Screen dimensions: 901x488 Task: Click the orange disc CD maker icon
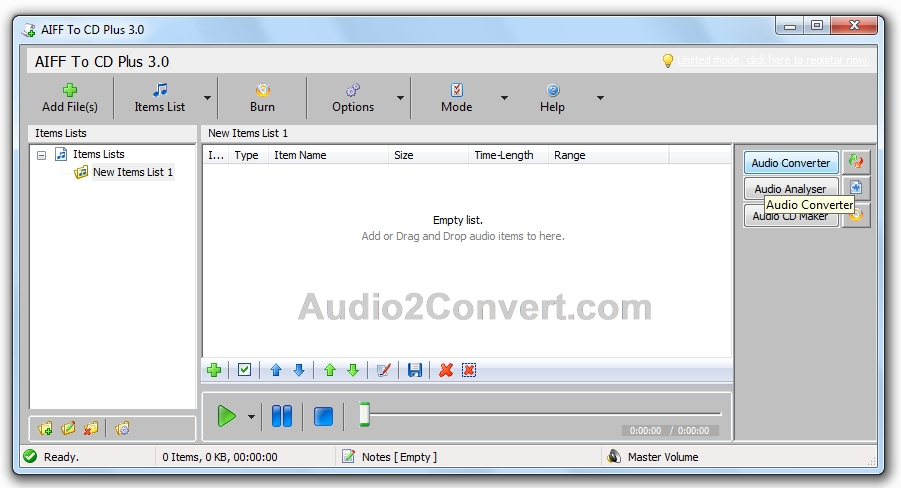[857, 216]
